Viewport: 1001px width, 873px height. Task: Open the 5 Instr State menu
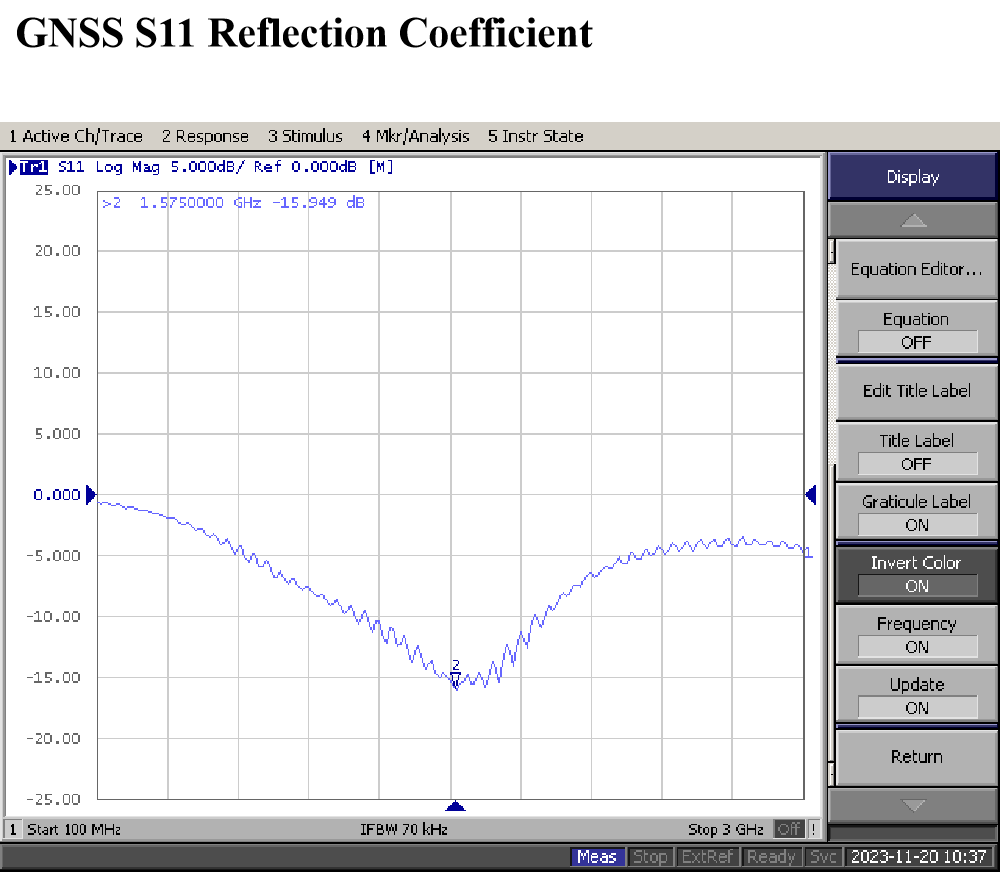[536, 136]
